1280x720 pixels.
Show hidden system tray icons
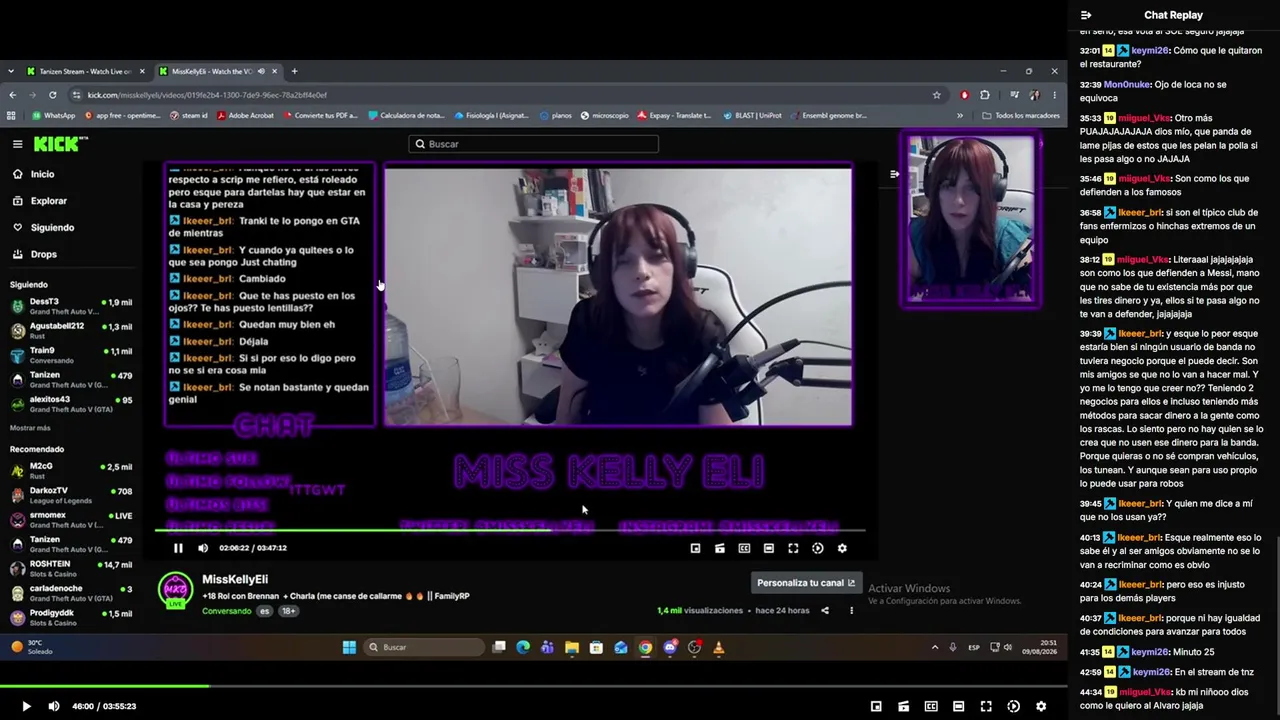pos(935,647)
